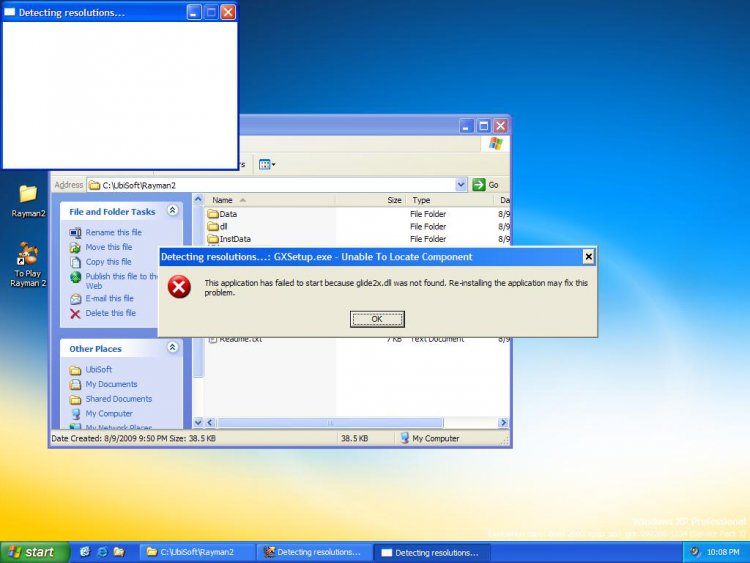This screenshot has width=750, height=563.
Task: Click the Go button beside address bar
Action: point(486,185)
